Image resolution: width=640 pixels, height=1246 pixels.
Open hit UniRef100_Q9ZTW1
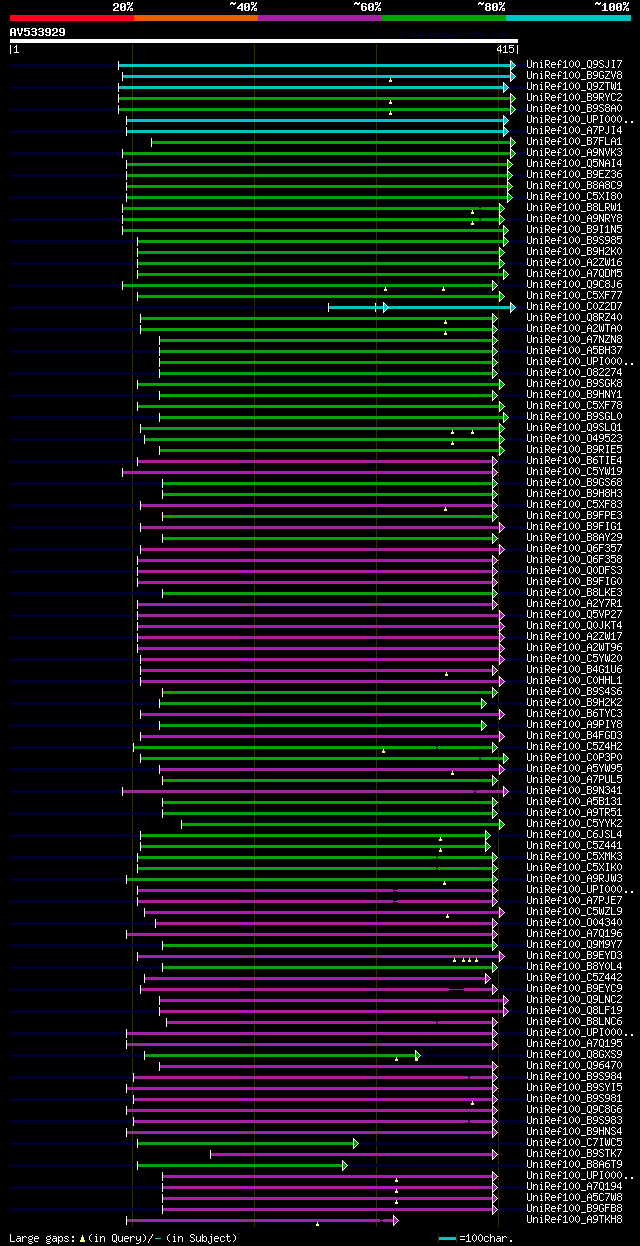(574, 86)
